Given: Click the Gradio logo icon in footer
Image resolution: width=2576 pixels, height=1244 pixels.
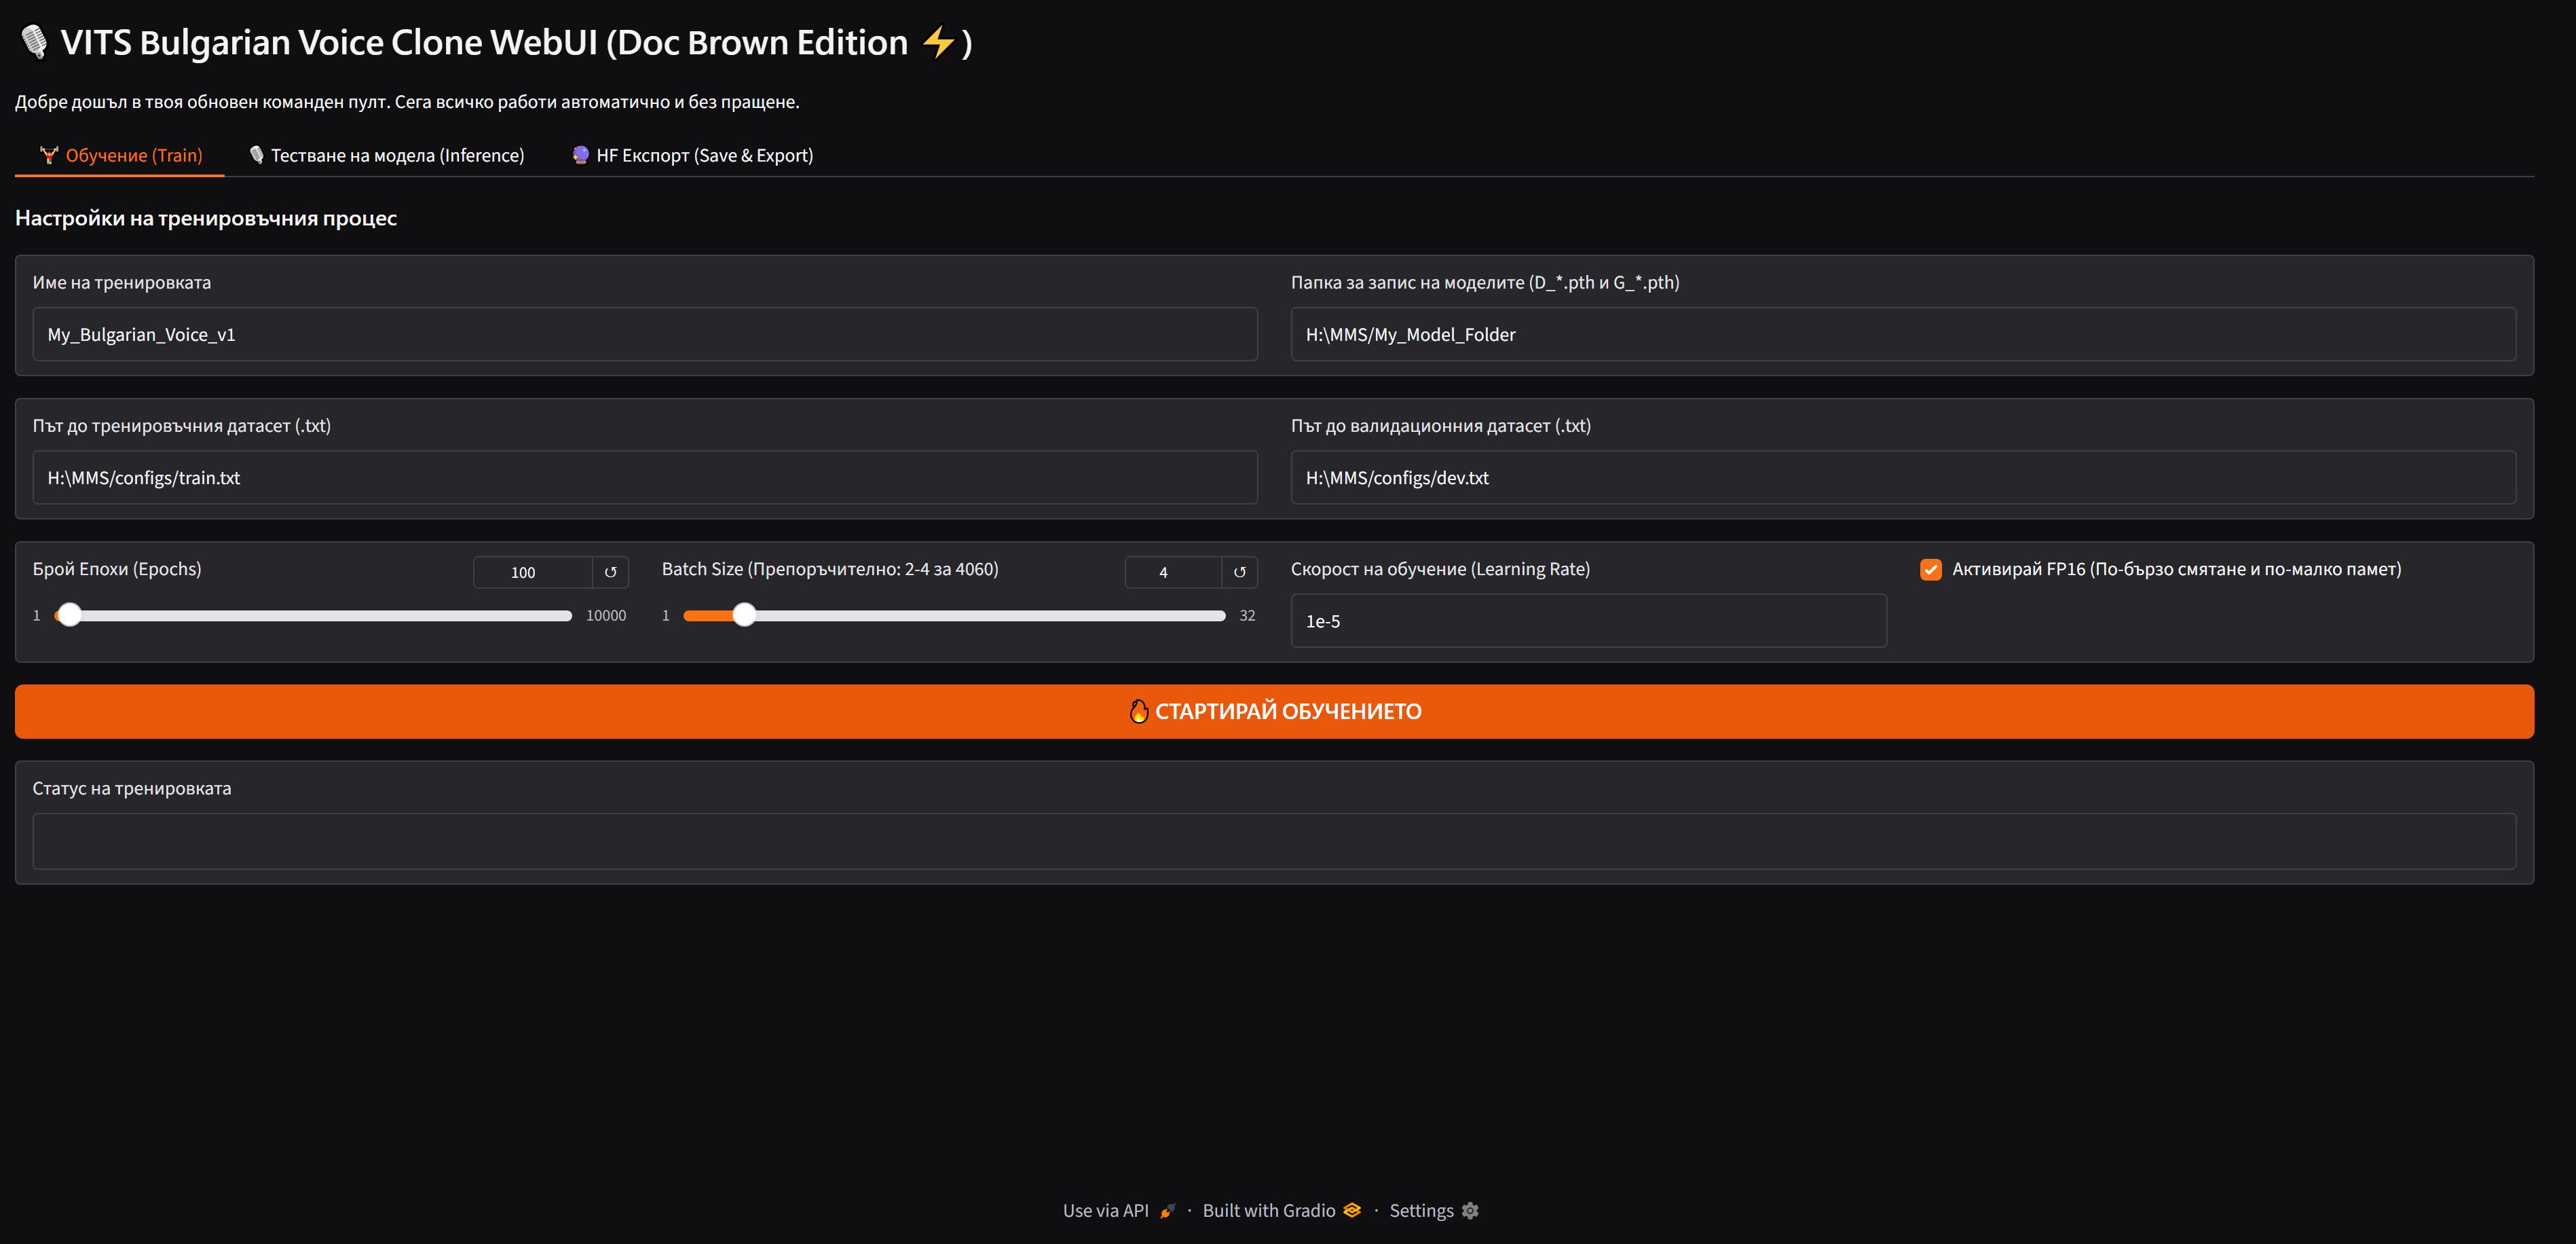Looking at the screenshot, I should point(1352,1210).
